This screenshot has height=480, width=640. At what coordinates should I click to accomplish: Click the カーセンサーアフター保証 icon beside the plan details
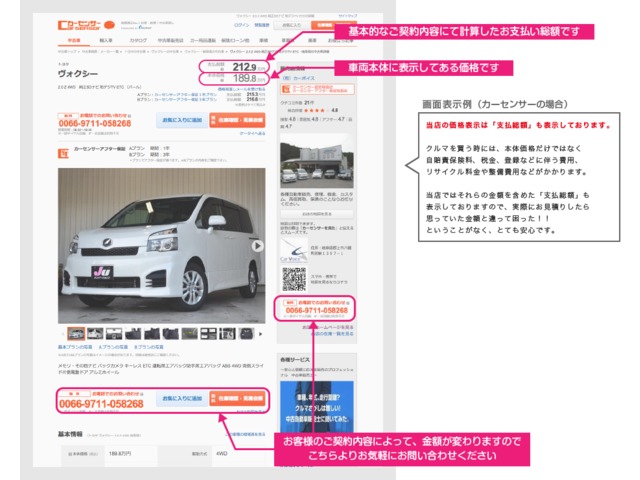pyautogui.click(x=63, y=153)
